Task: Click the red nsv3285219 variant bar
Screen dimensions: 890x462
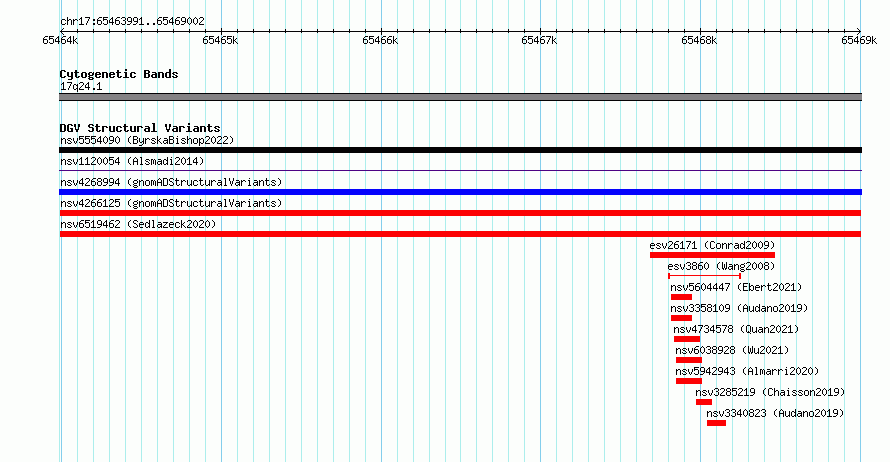Action: (704, 402)
